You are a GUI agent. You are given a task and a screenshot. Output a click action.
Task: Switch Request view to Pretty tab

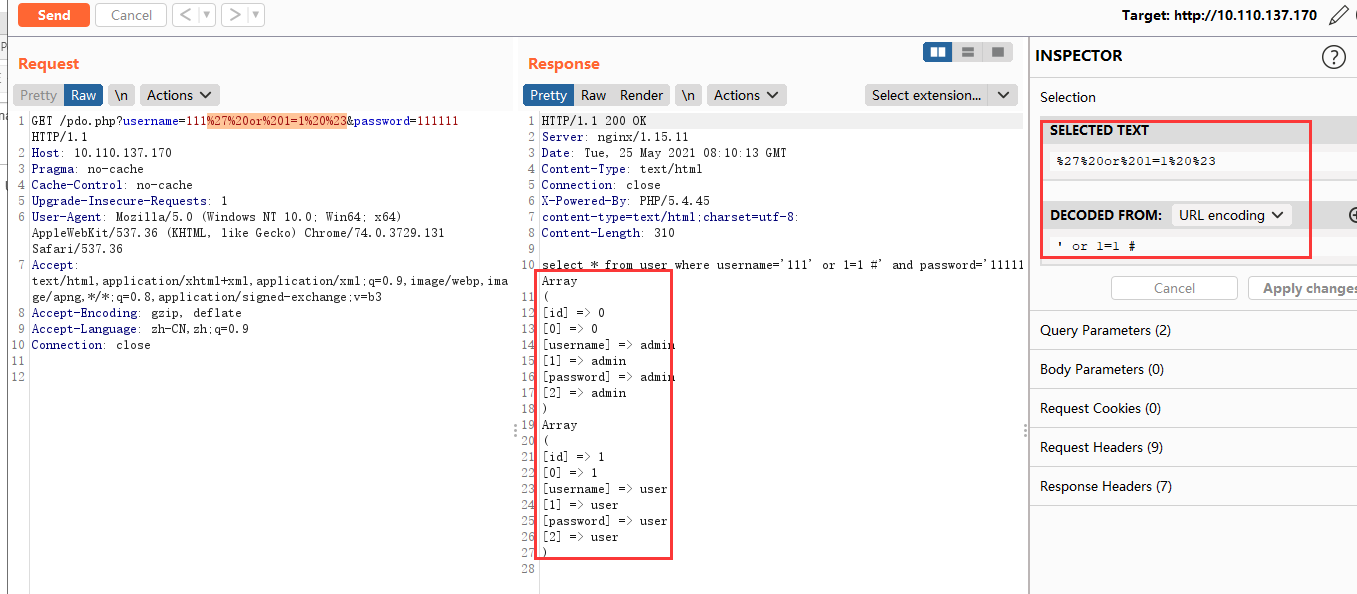[x=39, y=95]
